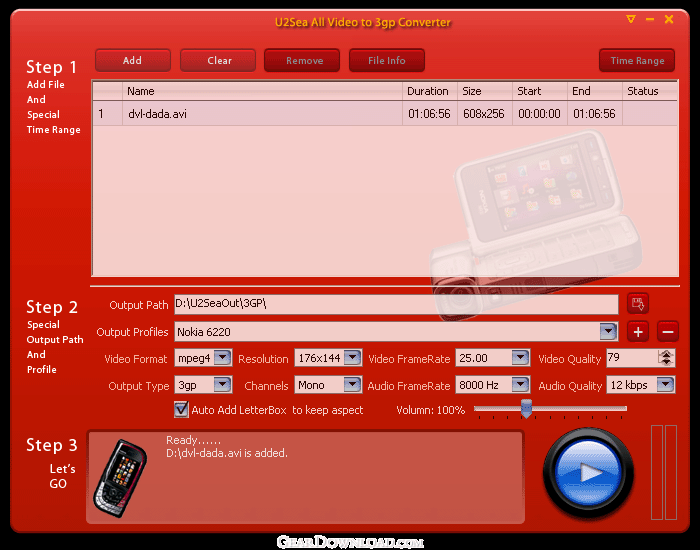Remove output profile with minus icon
Image resolution: width=700 pixels, height=550 pixels.
coord(668,332)
